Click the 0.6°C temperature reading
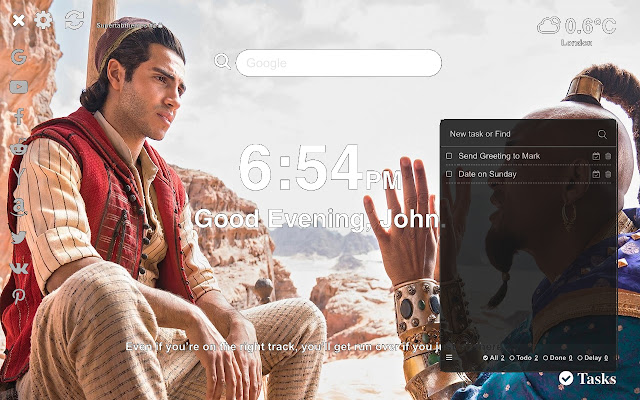 pos(591,26)
